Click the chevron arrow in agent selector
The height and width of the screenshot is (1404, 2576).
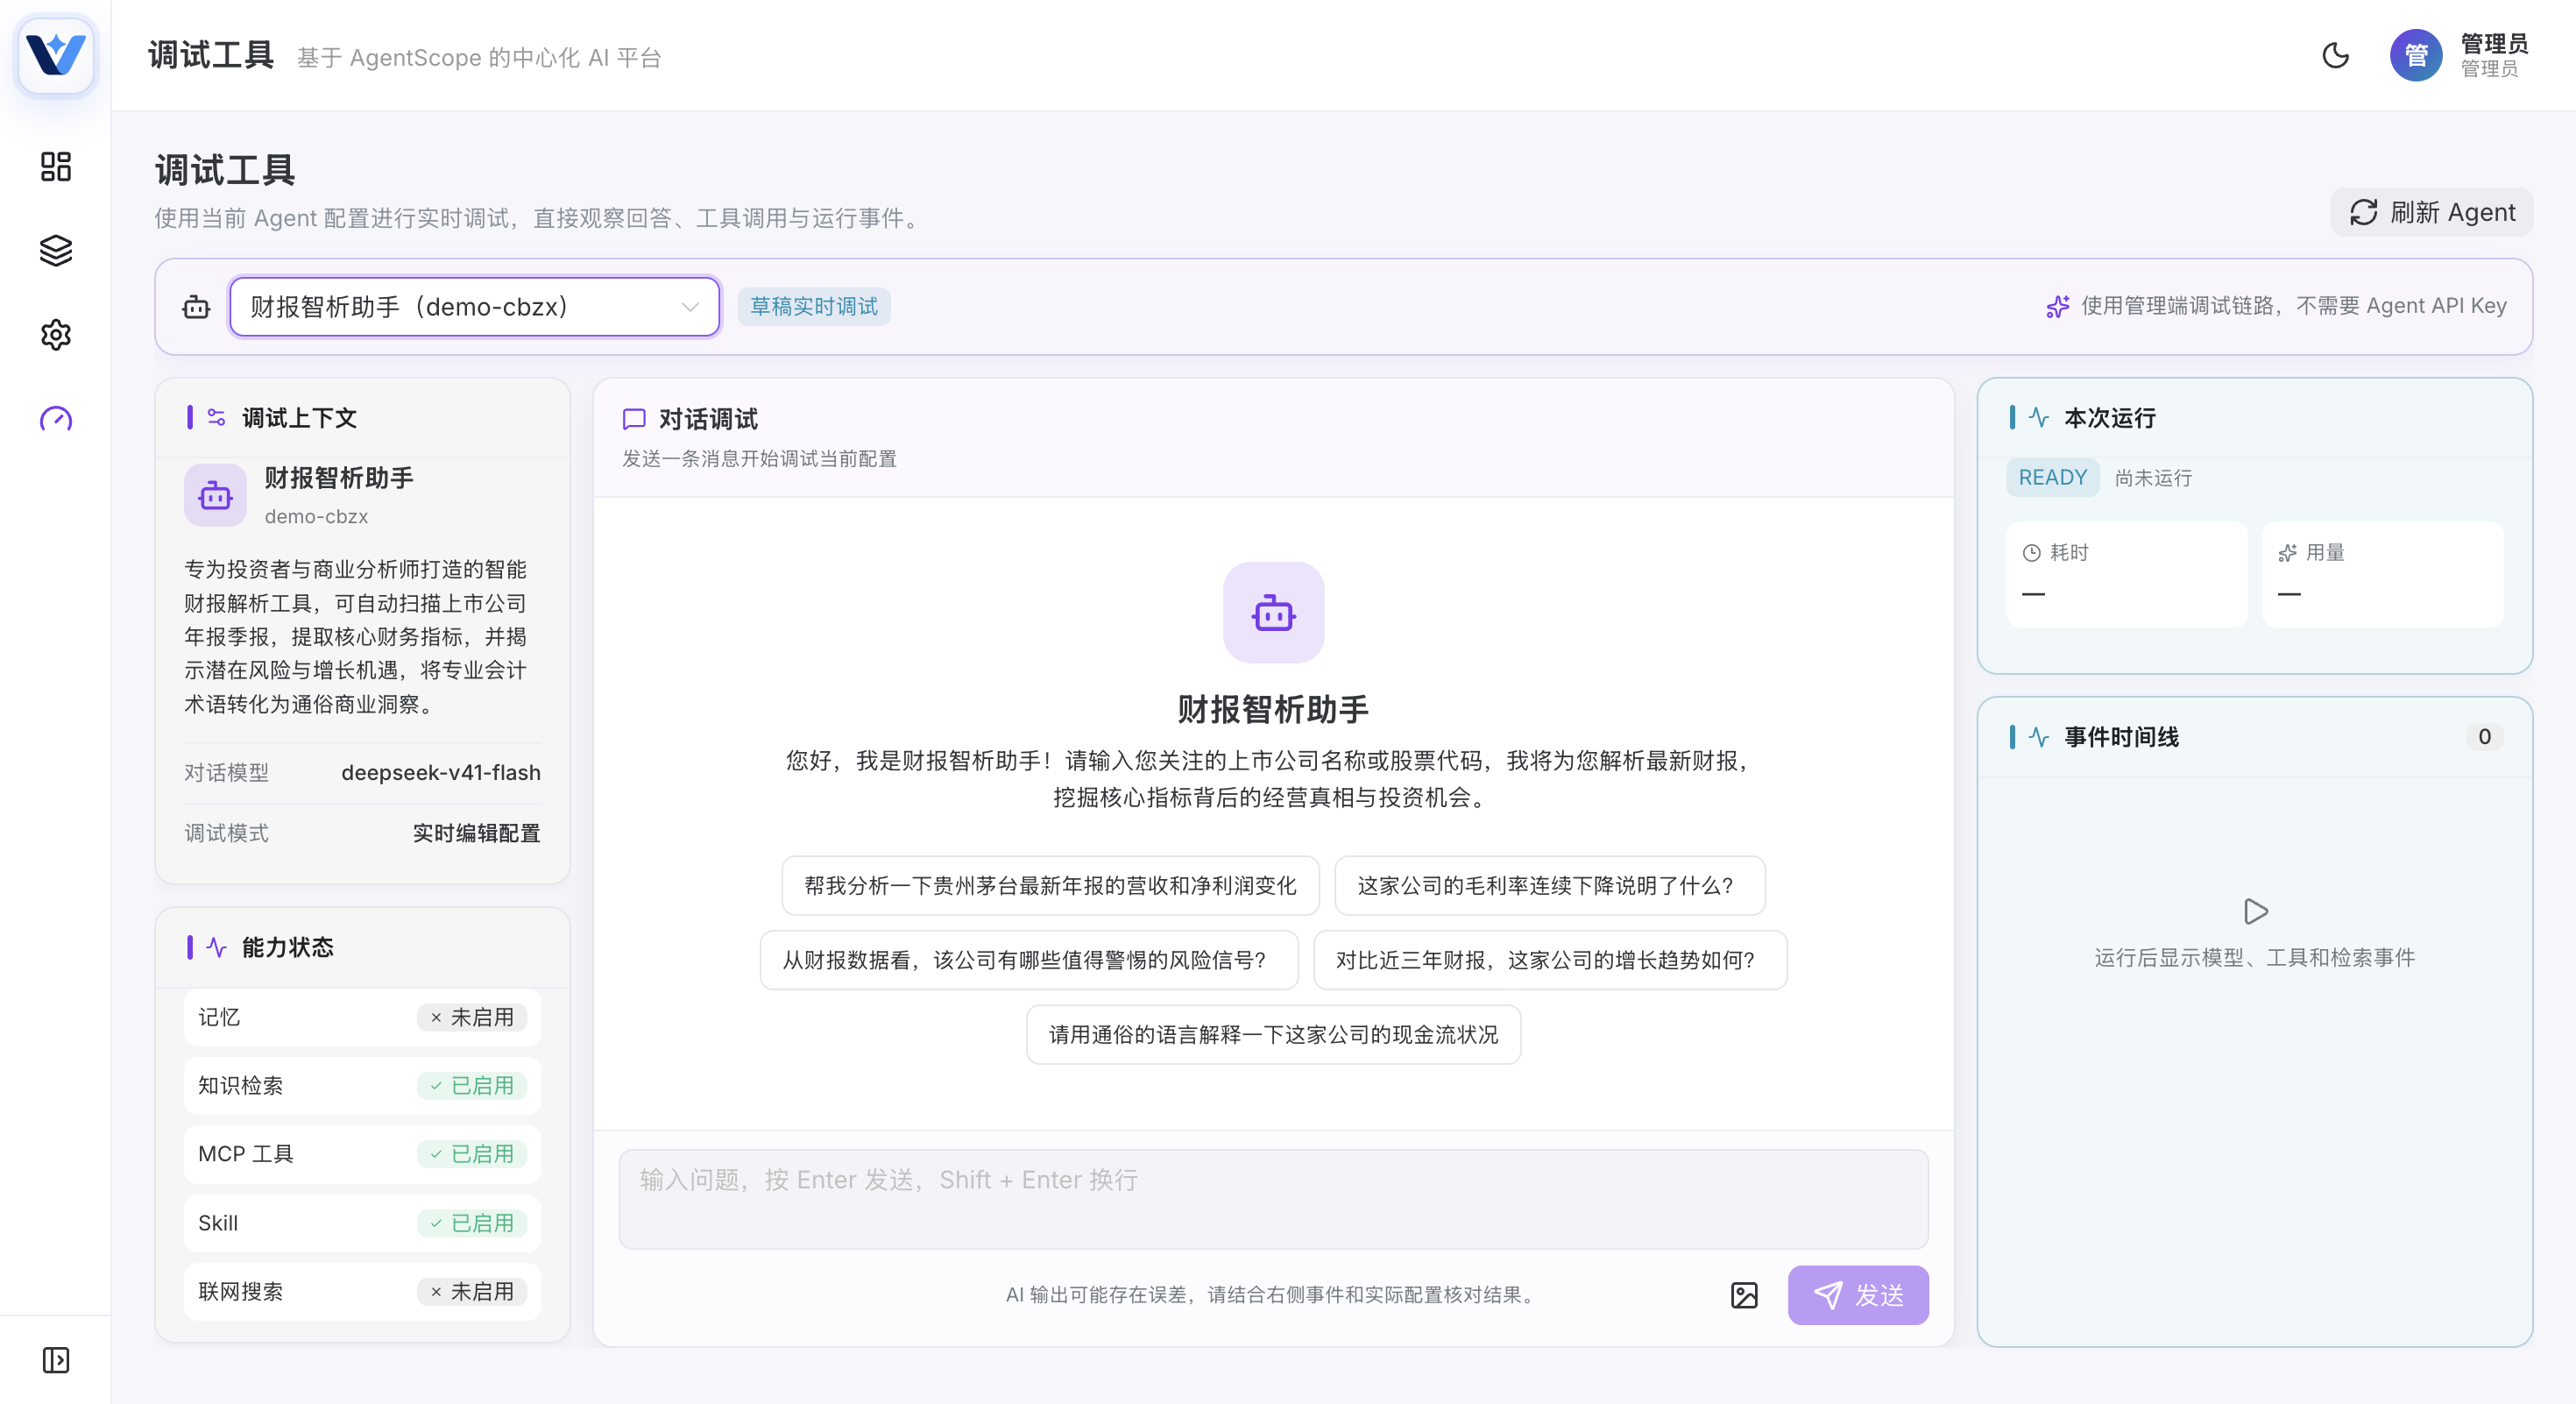[689, 307]
